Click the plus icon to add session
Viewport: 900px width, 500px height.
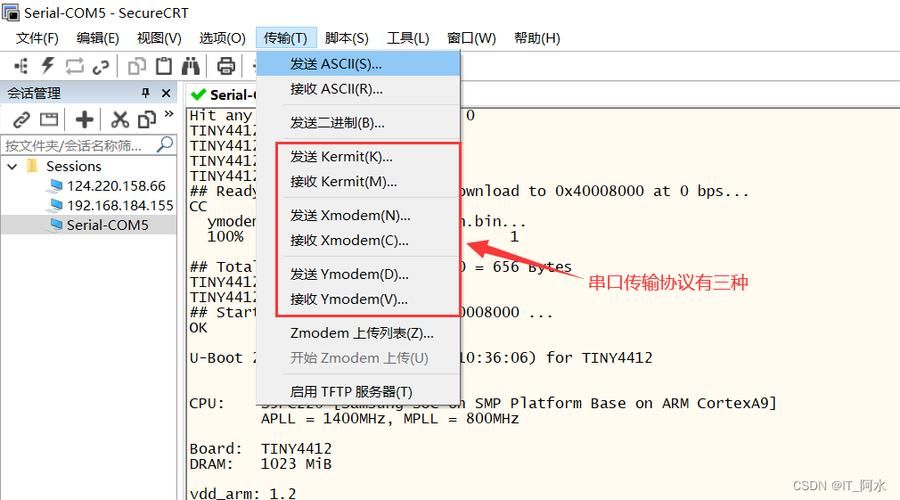(85, 120)
